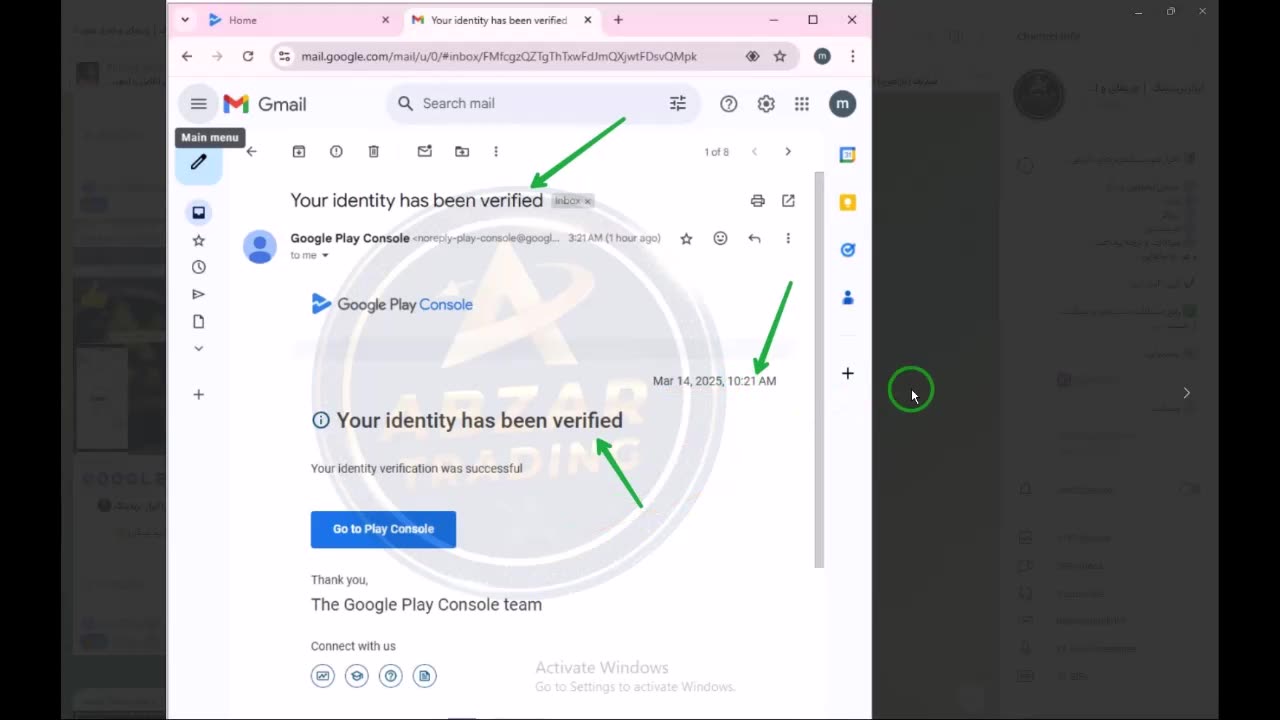The height and width of the screenshot is (720, 1280).
Task: Open Google Calendar side panel
Action: [x=847, y=155]
